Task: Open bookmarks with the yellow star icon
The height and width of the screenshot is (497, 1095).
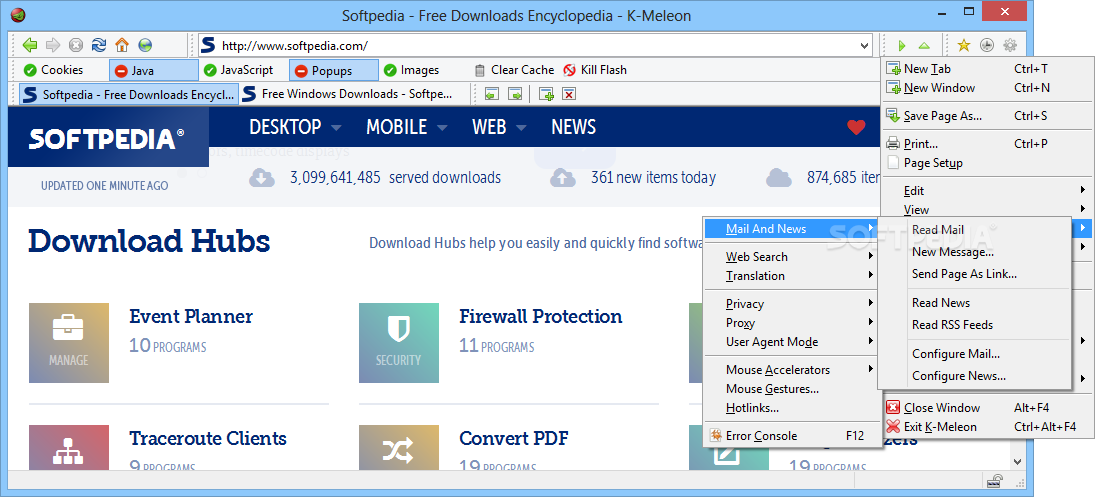Action: click(x=964, y=45)
